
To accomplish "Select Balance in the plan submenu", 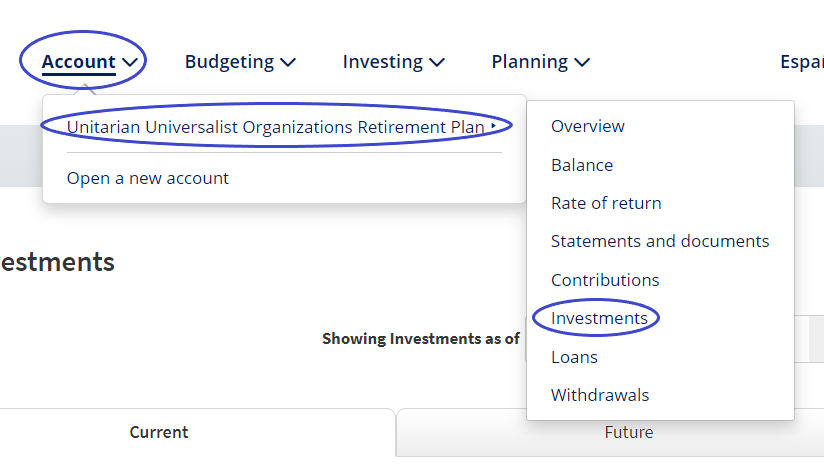I will click(x=582, y=165).
